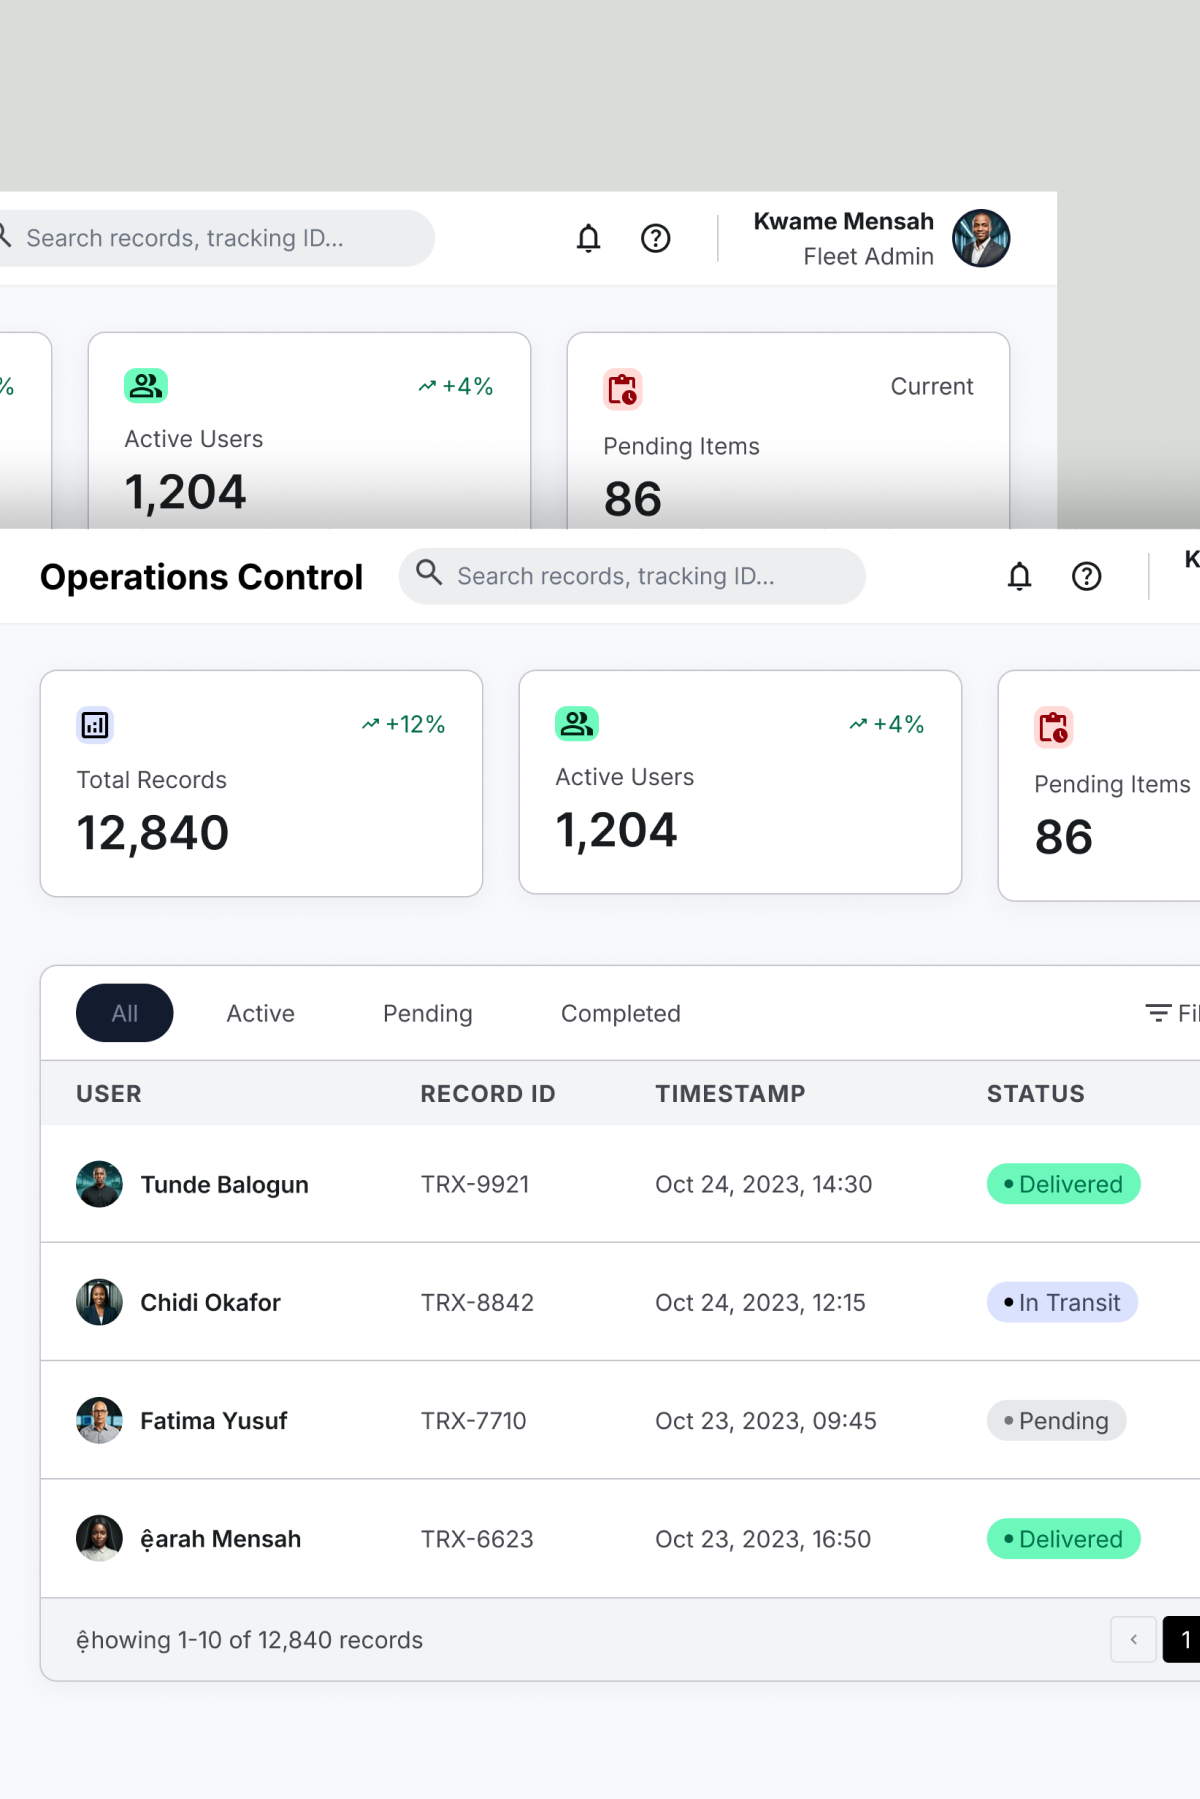Screen dimensions: 1200x1799
Task: Switch to the Completed tab
Action: pyautogui.click(x=620, y=1013)
